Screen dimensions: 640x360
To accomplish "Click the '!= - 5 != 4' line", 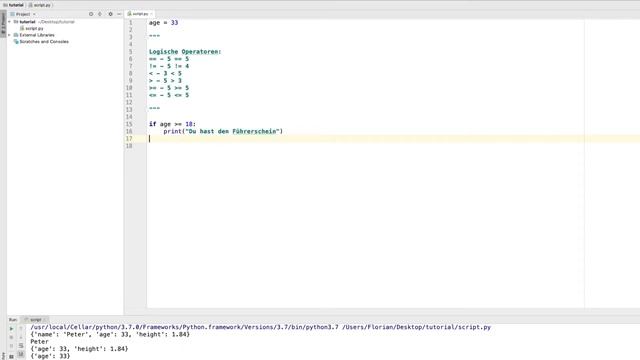I will point(169,66).
